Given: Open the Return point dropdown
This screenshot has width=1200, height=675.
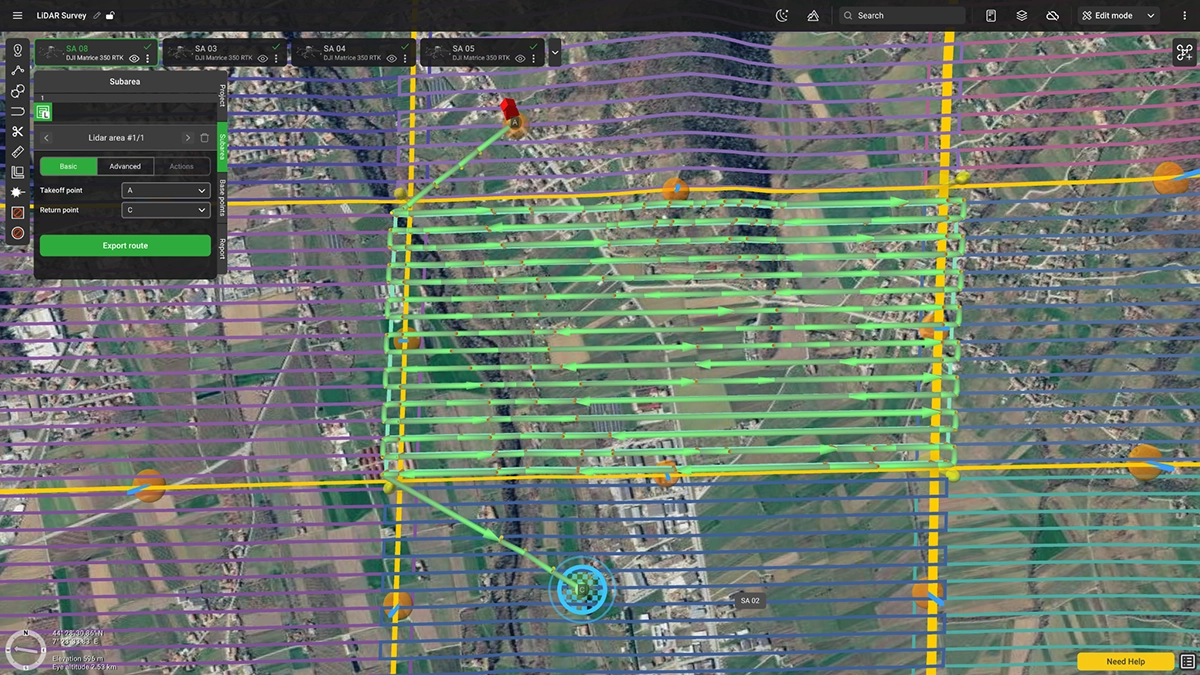Looking at the screenshot, I should pyautogui.click(x=165, y=210).
